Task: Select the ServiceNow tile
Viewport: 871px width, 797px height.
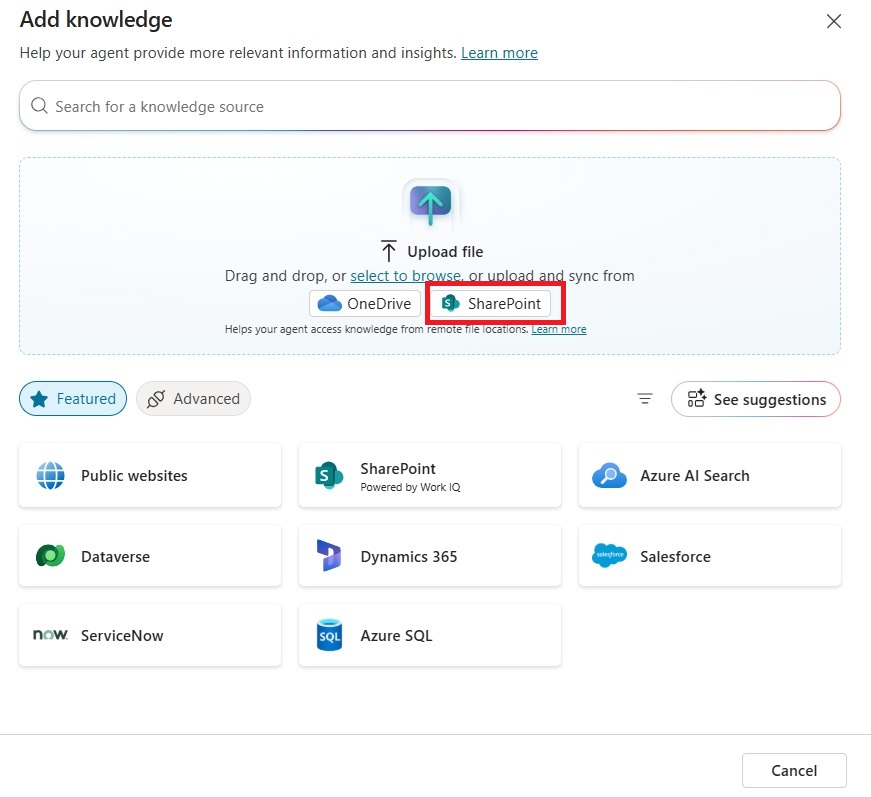Action: (150, 636)
